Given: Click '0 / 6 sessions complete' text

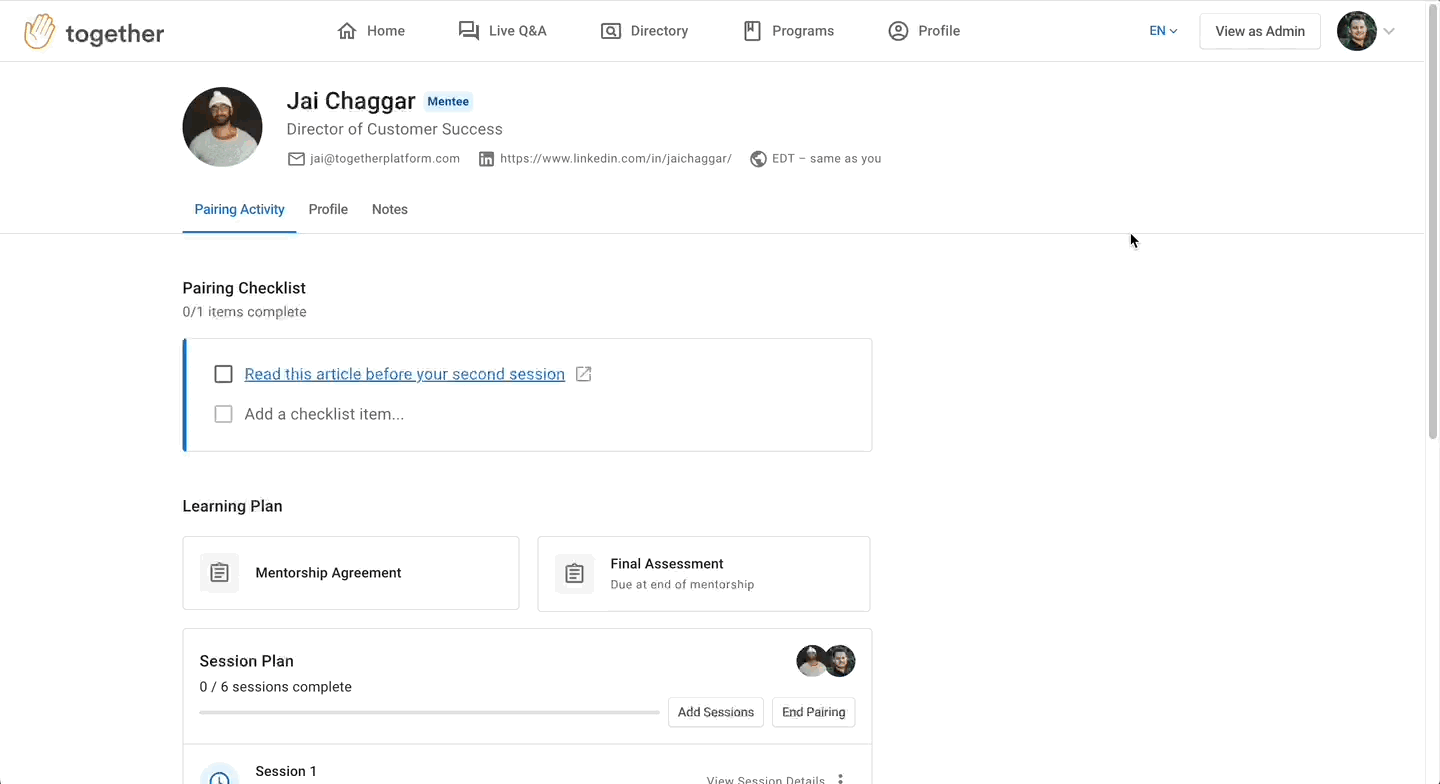Looking at the screenshot, I should point(276,687).
